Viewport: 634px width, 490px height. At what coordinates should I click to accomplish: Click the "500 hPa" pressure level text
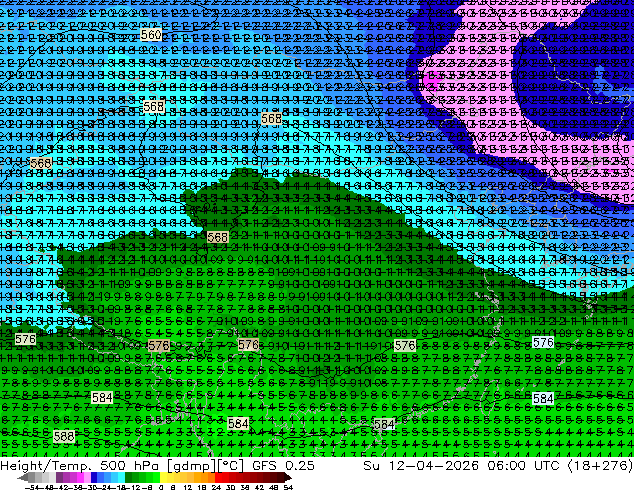pyautogui.click(x=129, y=465)
